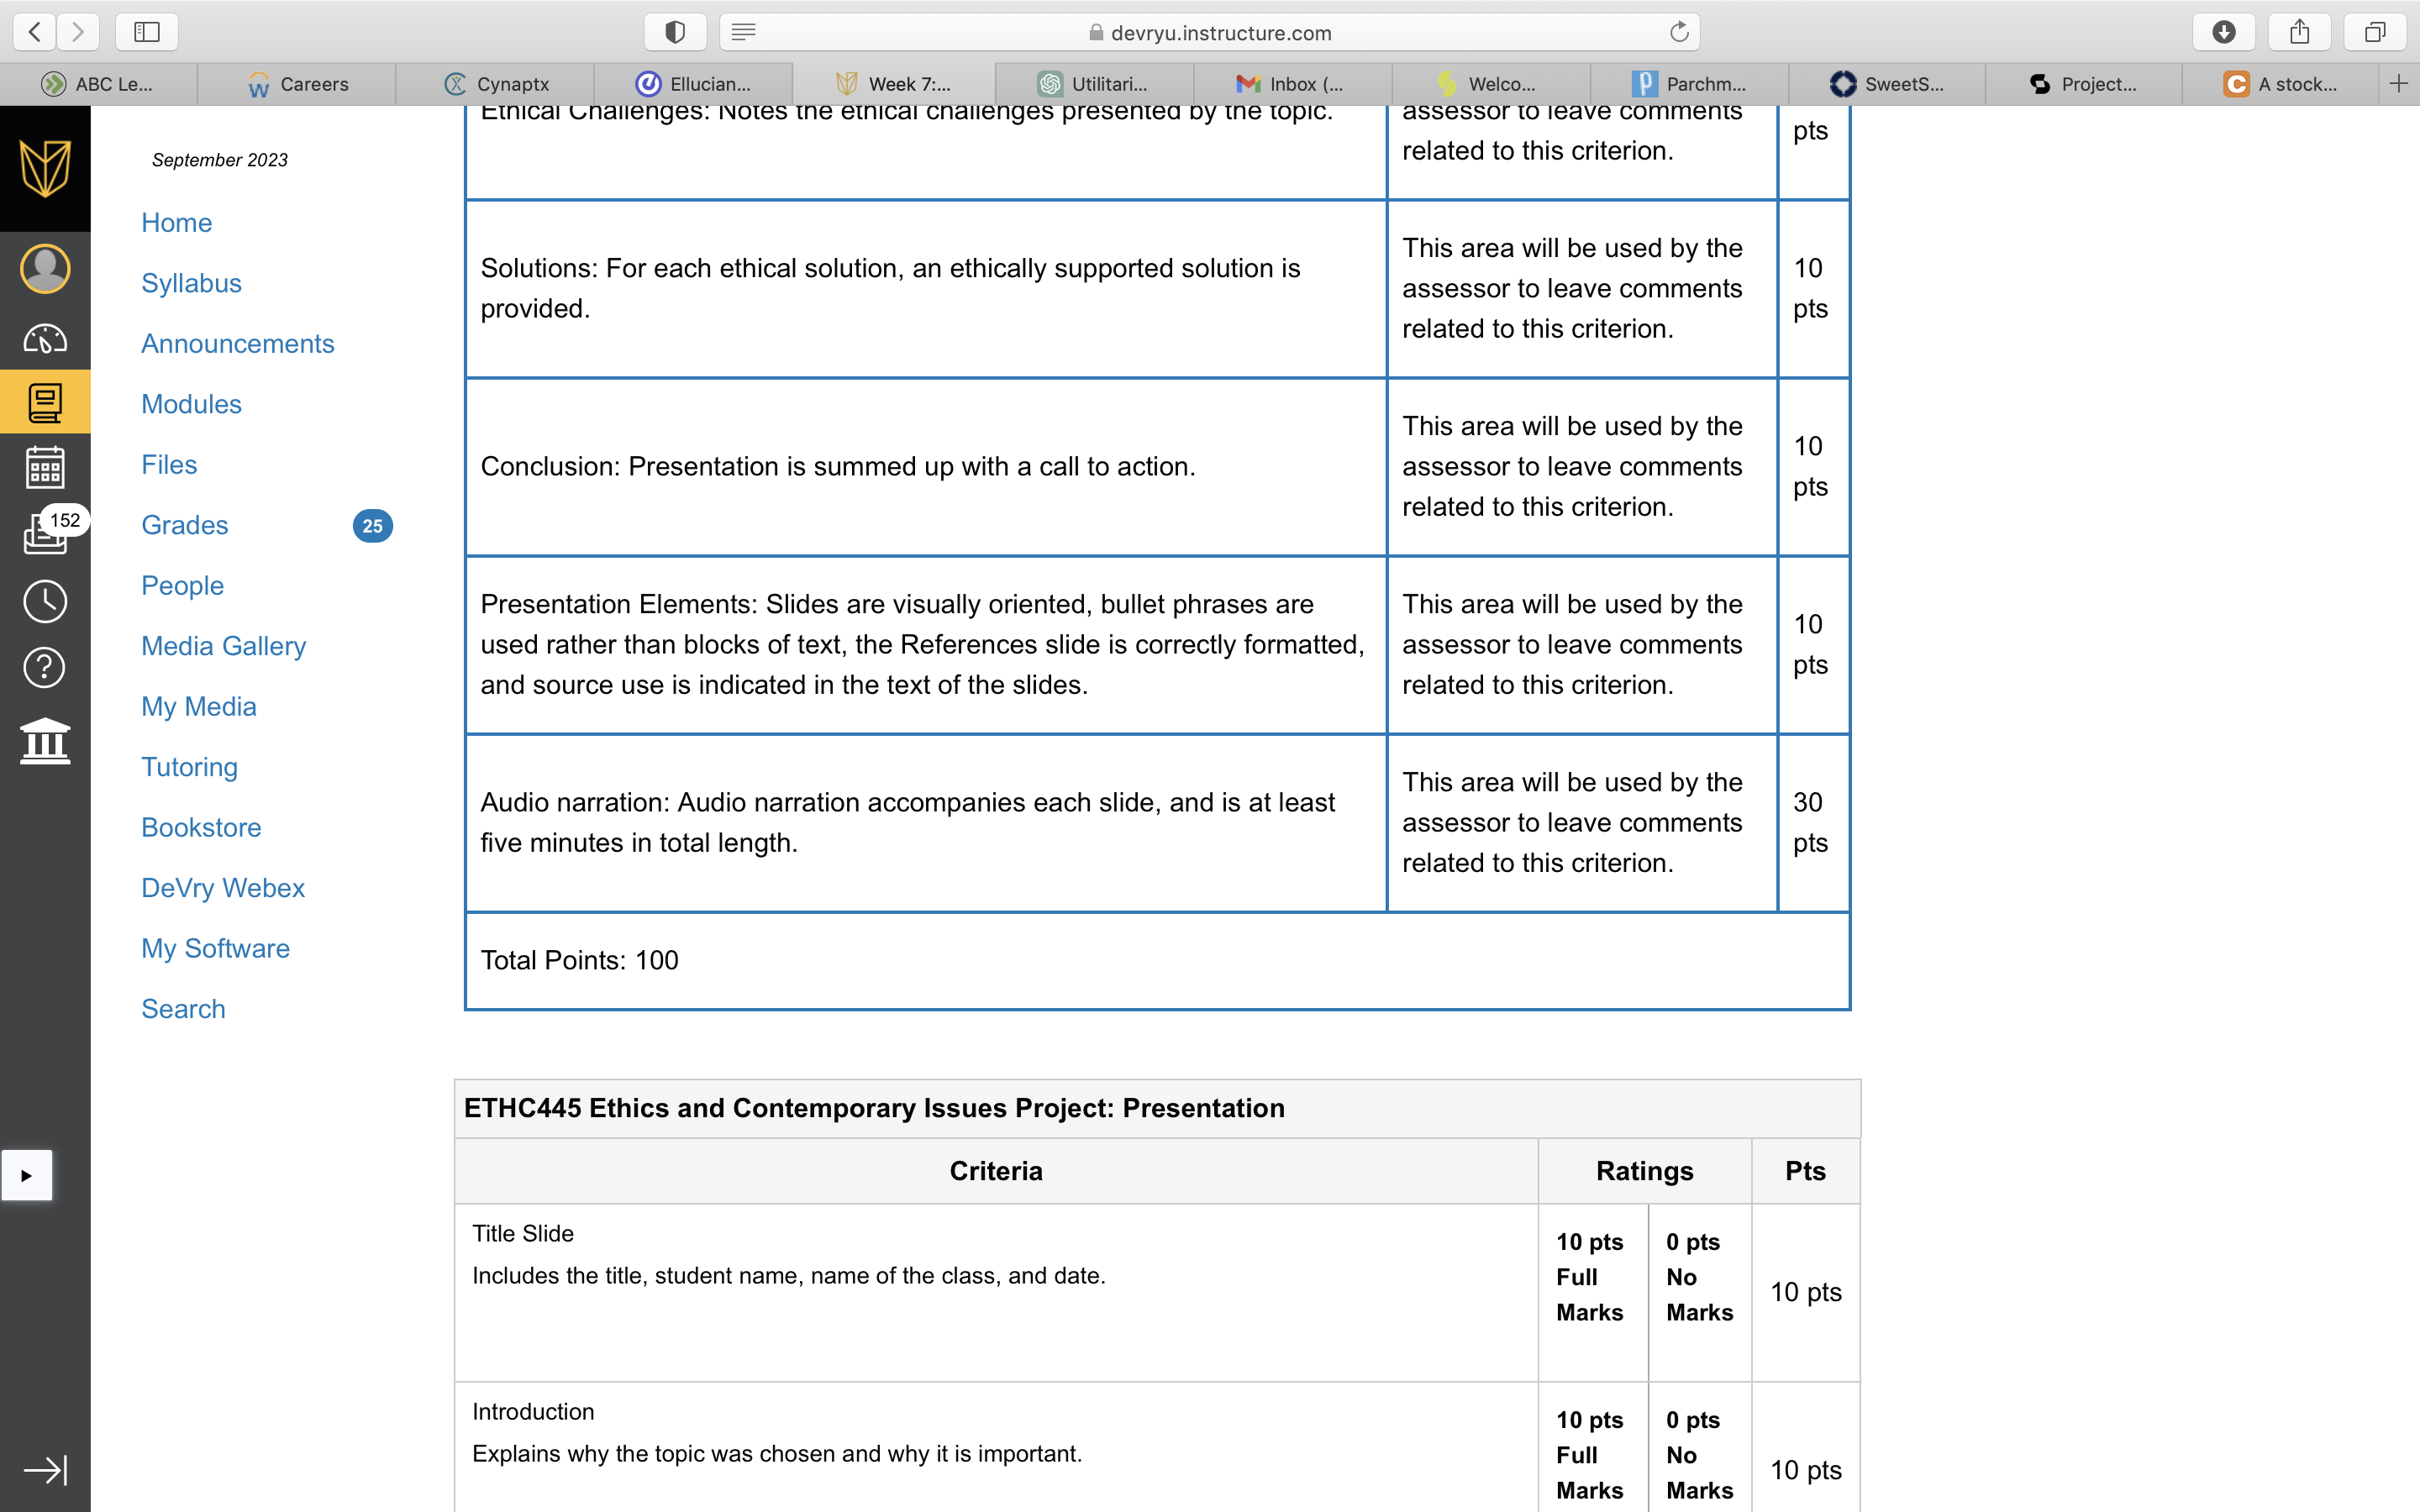Expand the small play arrow side panel
This screenshot has height=1512, width=2420.
click(27, 1175)
